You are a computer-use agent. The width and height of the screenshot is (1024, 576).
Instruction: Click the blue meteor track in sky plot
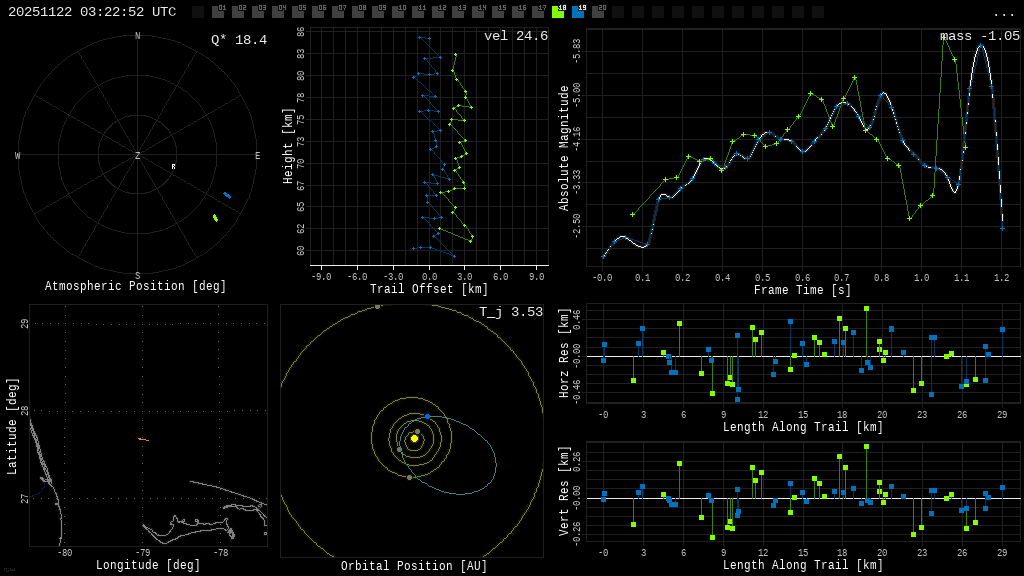point(227,195)
